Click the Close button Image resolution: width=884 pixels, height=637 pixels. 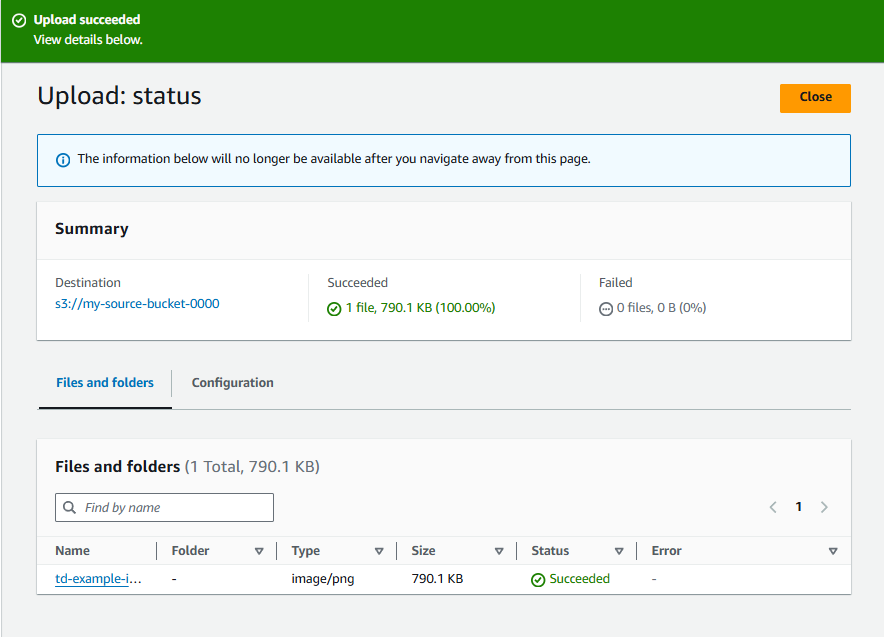815,98
